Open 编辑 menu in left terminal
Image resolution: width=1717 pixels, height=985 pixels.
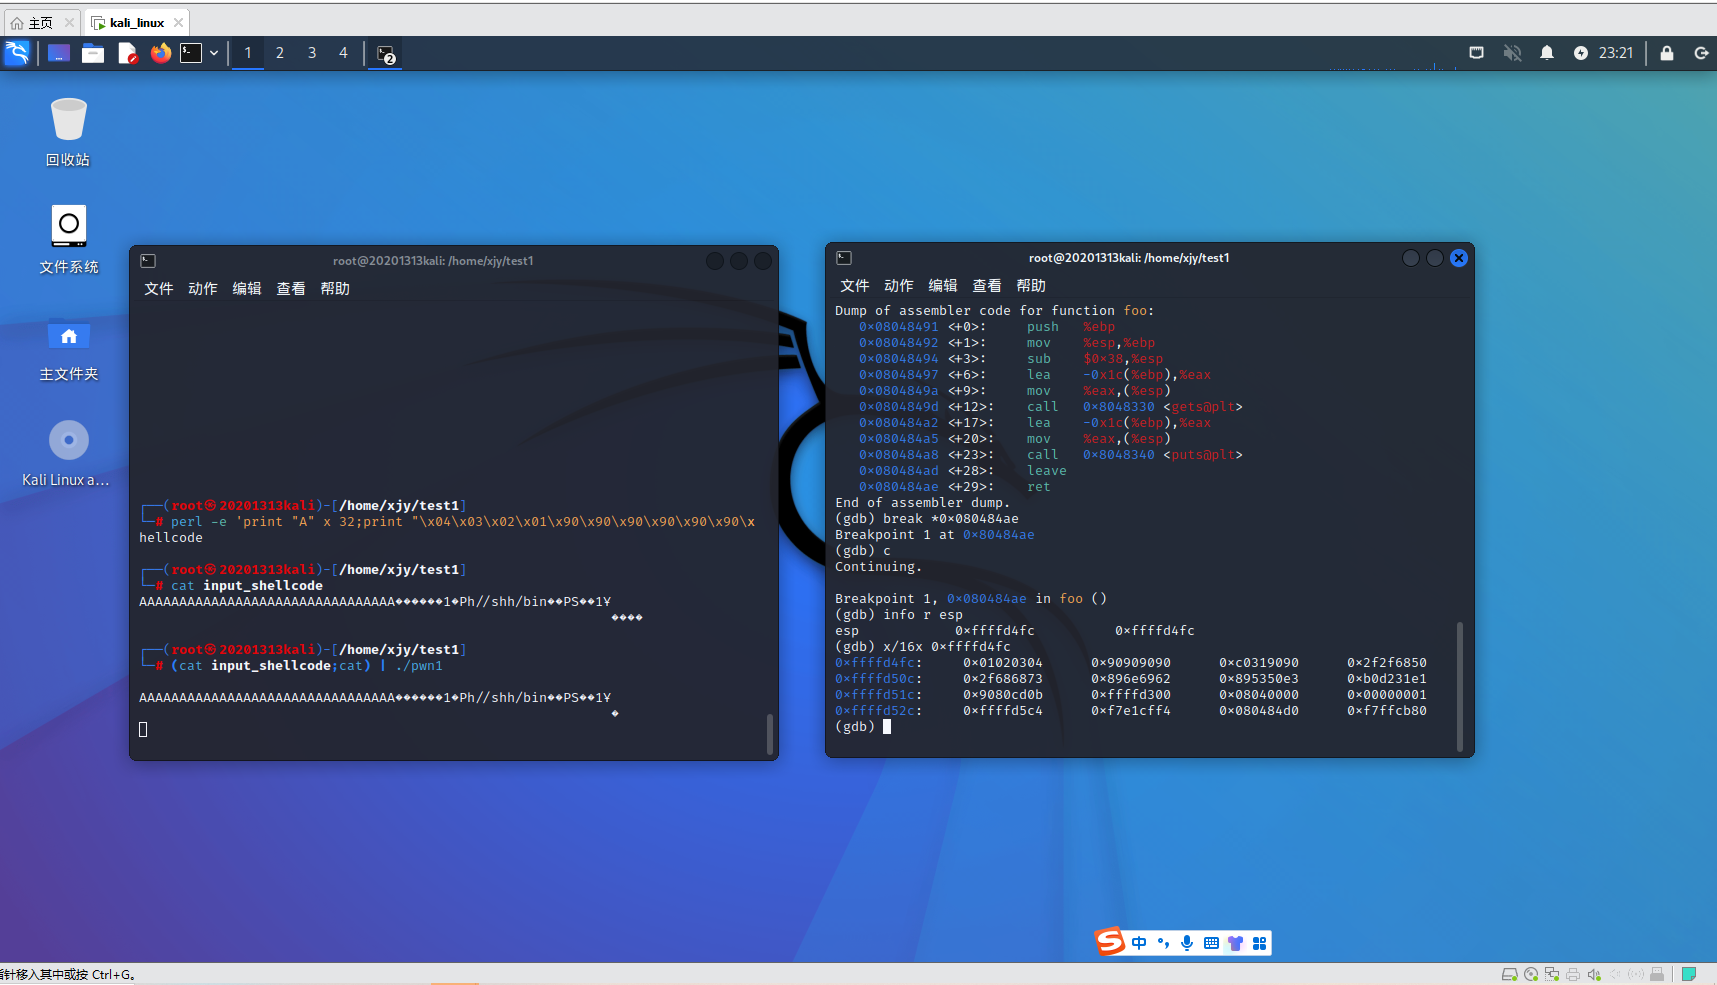(x=247, y=289)
